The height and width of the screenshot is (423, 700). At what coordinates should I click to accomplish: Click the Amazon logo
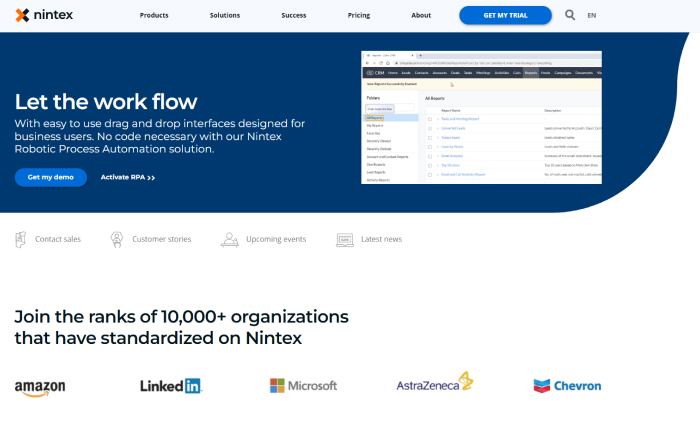tap(40, 387)
